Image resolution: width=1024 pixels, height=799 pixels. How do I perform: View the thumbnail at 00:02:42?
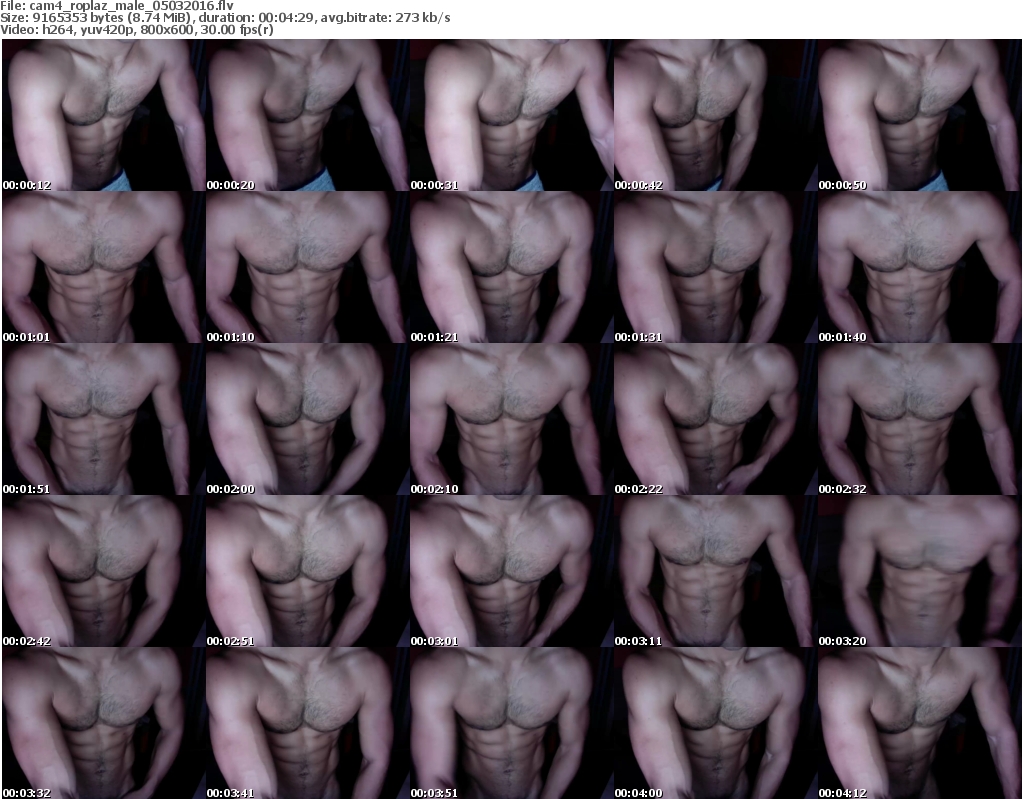tap(104, 571)
